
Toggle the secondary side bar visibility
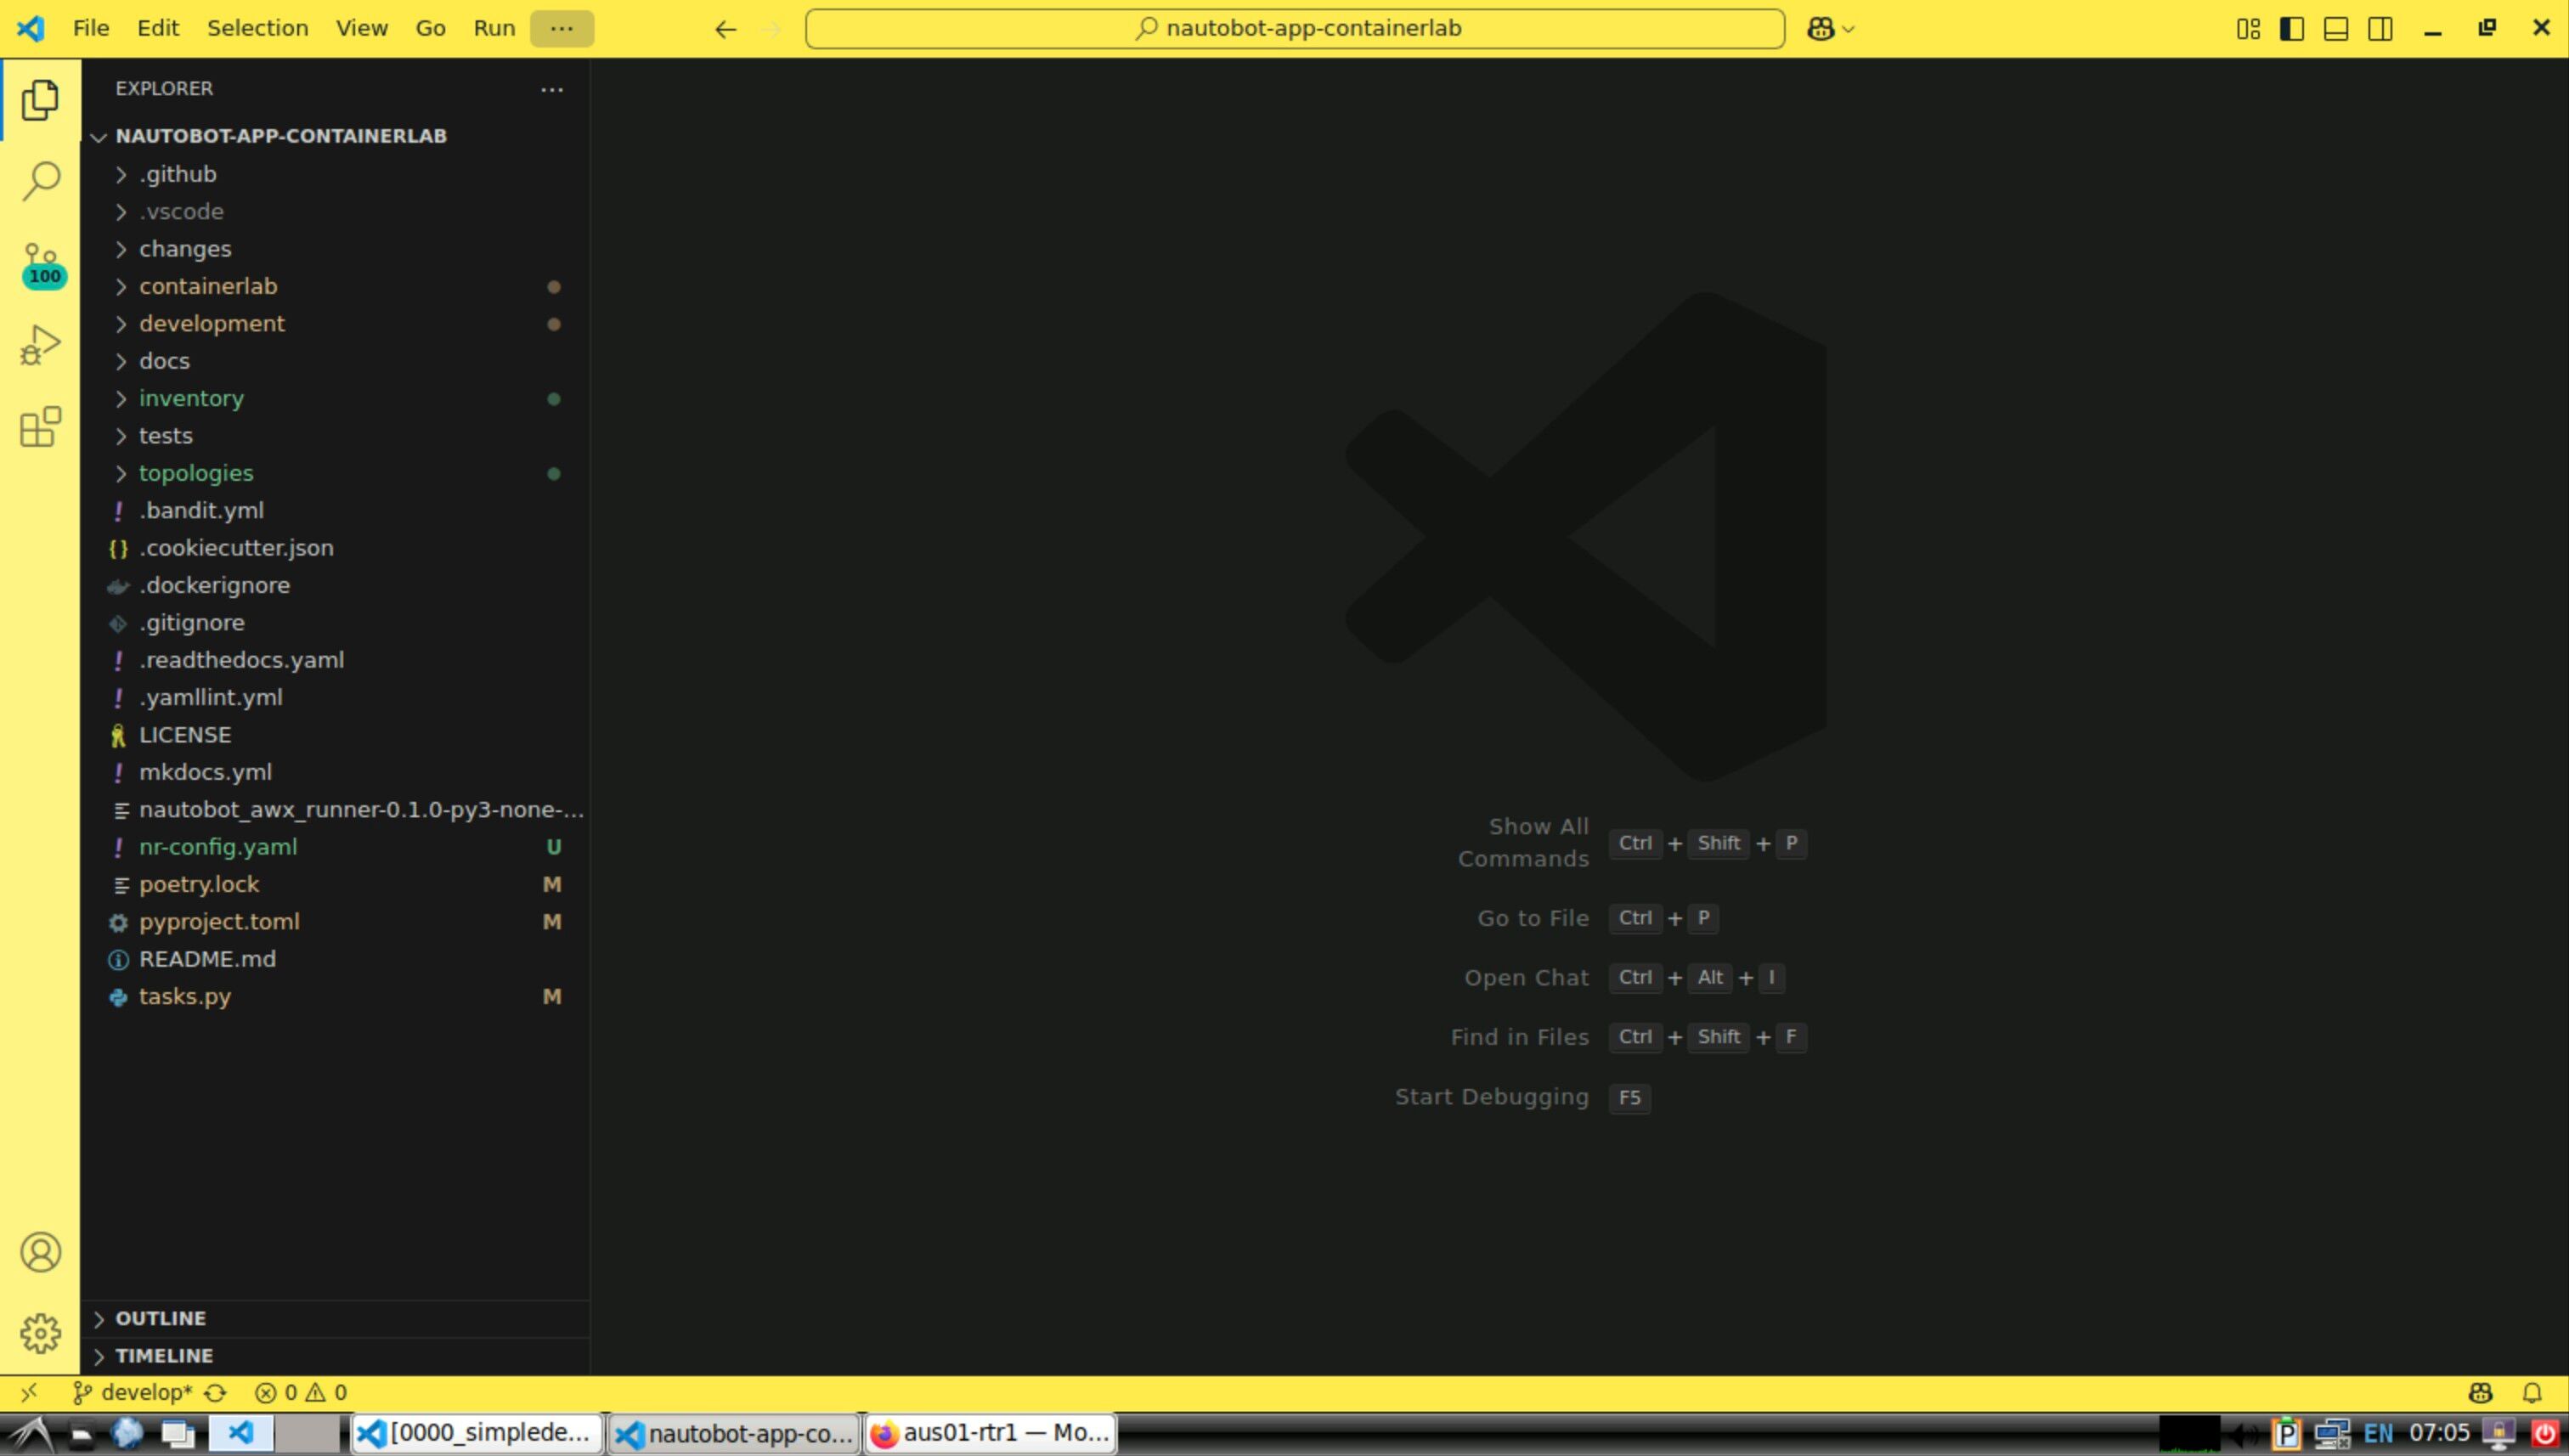coord(2381,29)
